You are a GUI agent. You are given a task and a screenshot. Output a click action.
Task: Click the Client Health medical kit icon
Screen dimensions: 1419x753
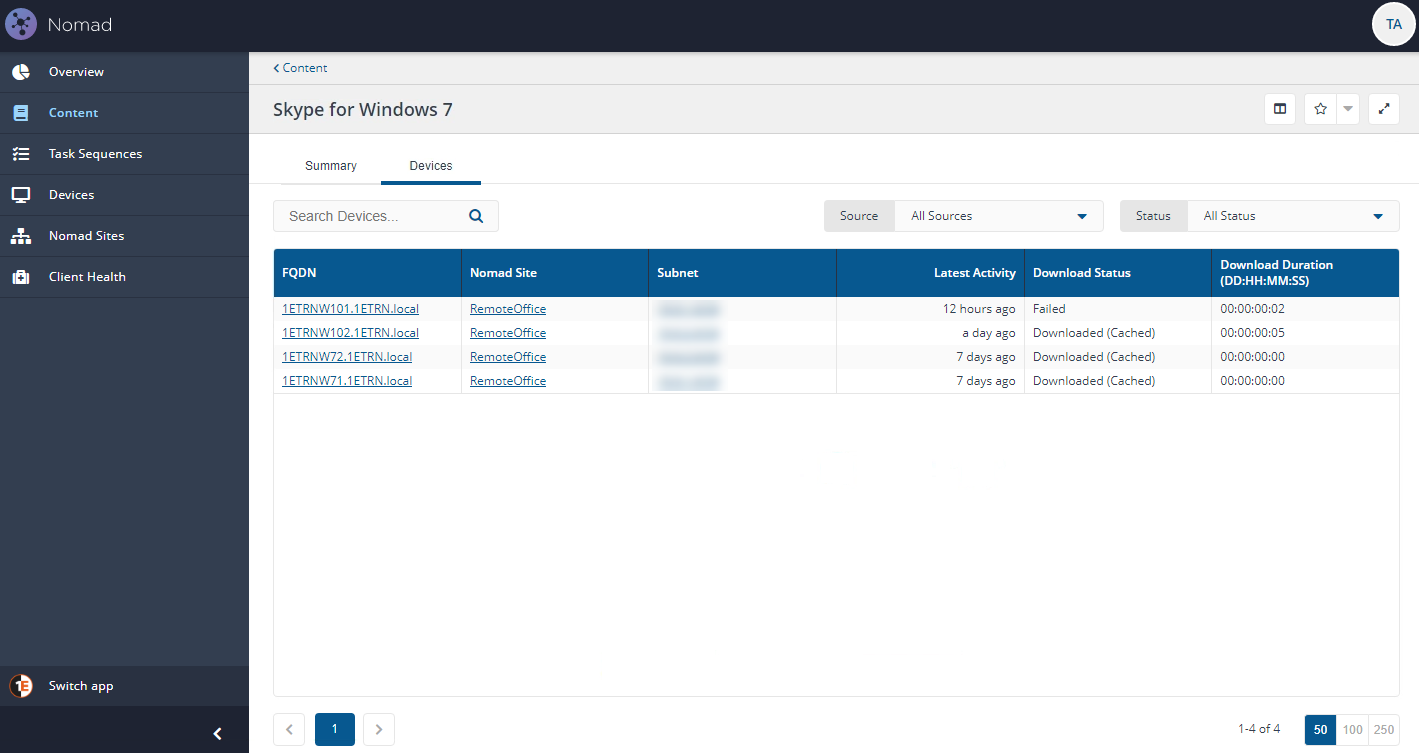[x=20, y=277]
